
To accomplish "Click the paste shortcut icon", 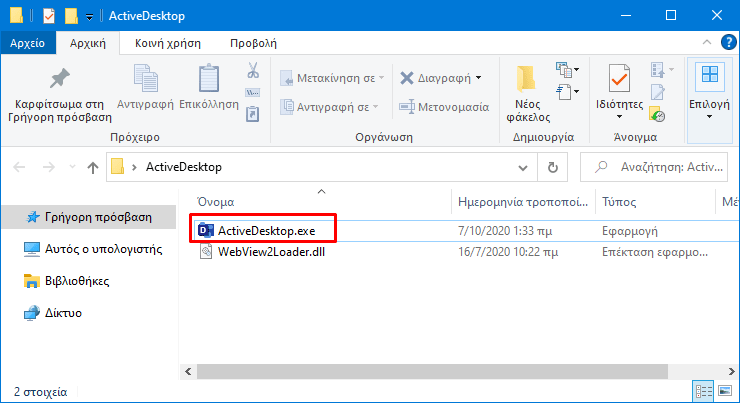I will [252, 114].
